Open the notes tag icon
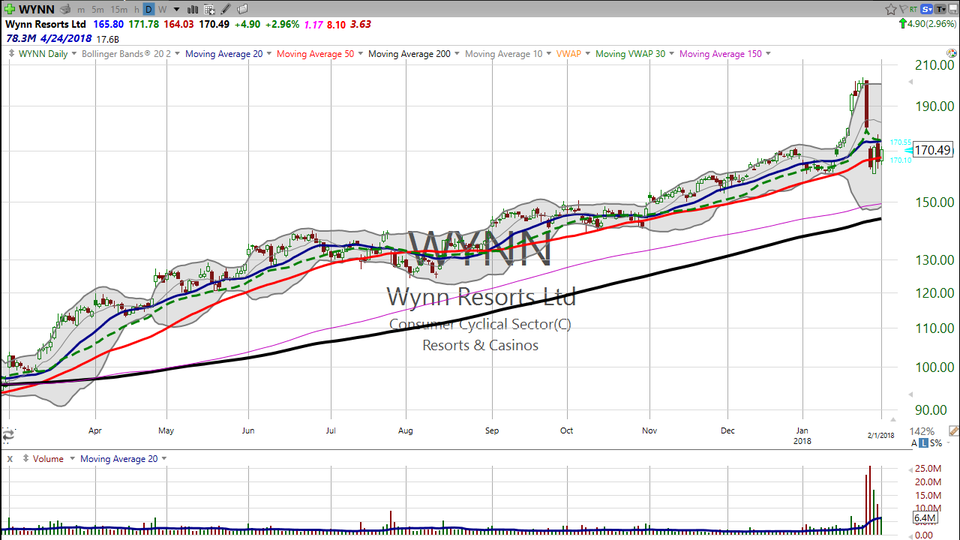960x540 pixels. coord(242,9)
